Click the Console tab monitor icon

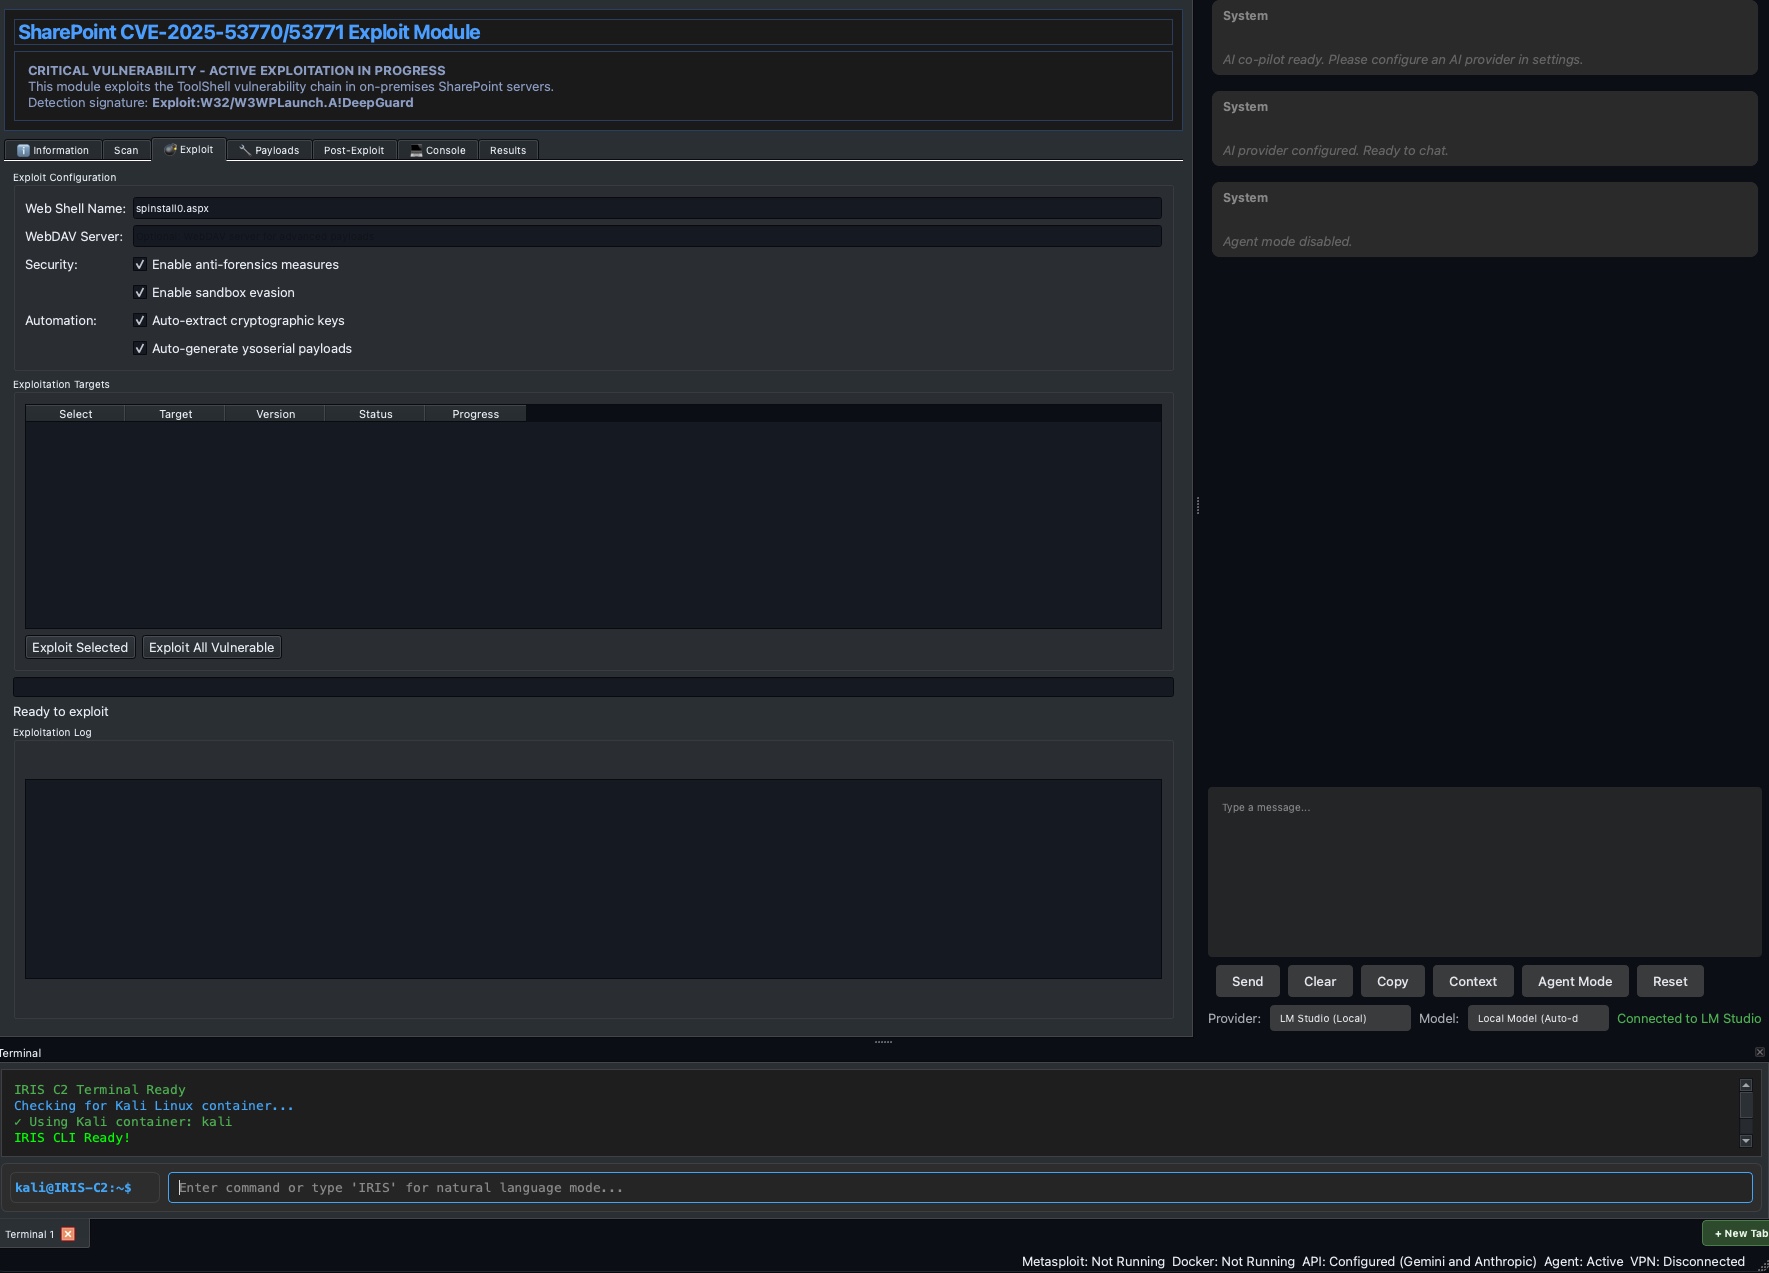[x=416, y=150]
